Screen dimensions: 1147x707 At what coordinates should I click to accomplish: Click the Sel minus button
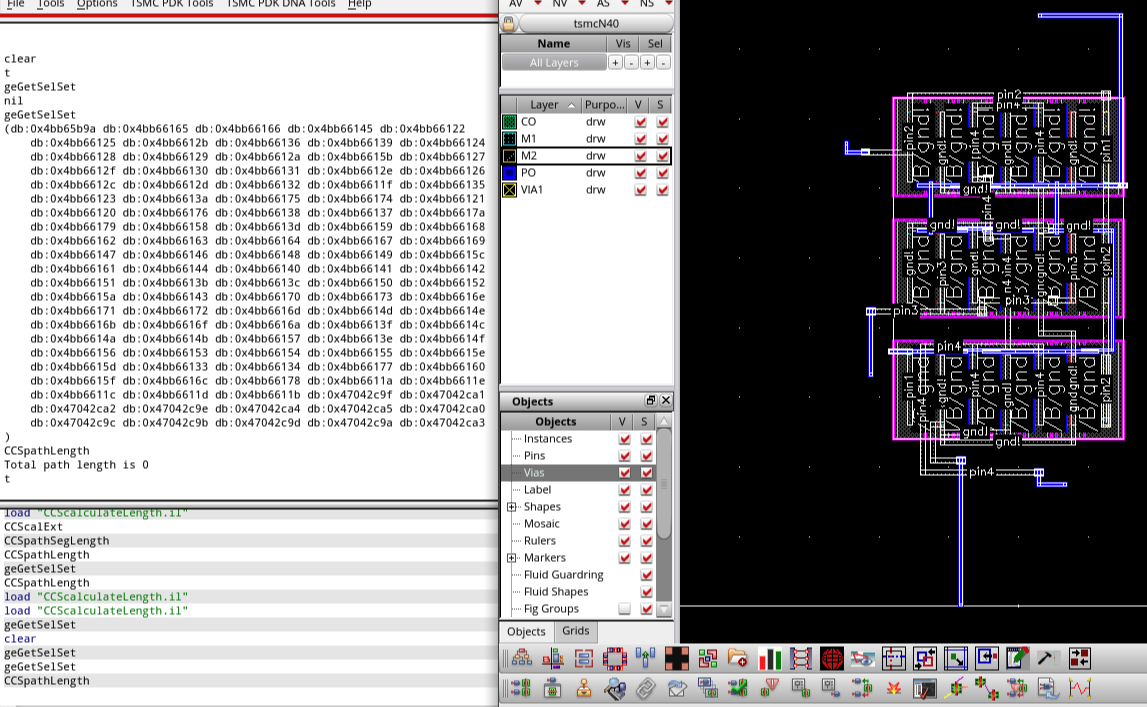pyautogui.click(x=663, y=63)
